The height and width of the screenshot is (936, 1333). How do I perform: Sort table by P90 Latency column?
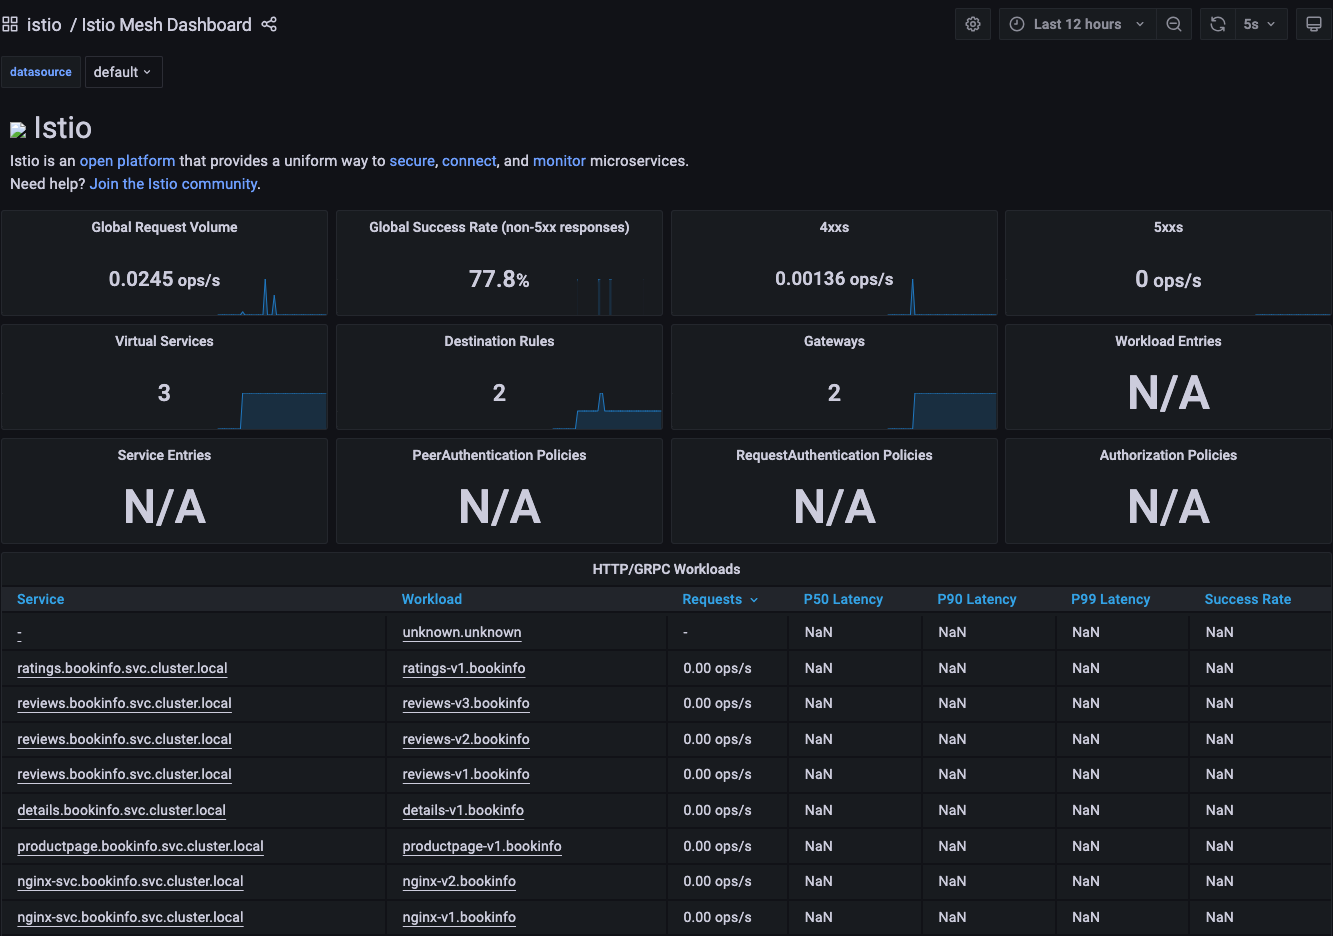tap(977, 599)
